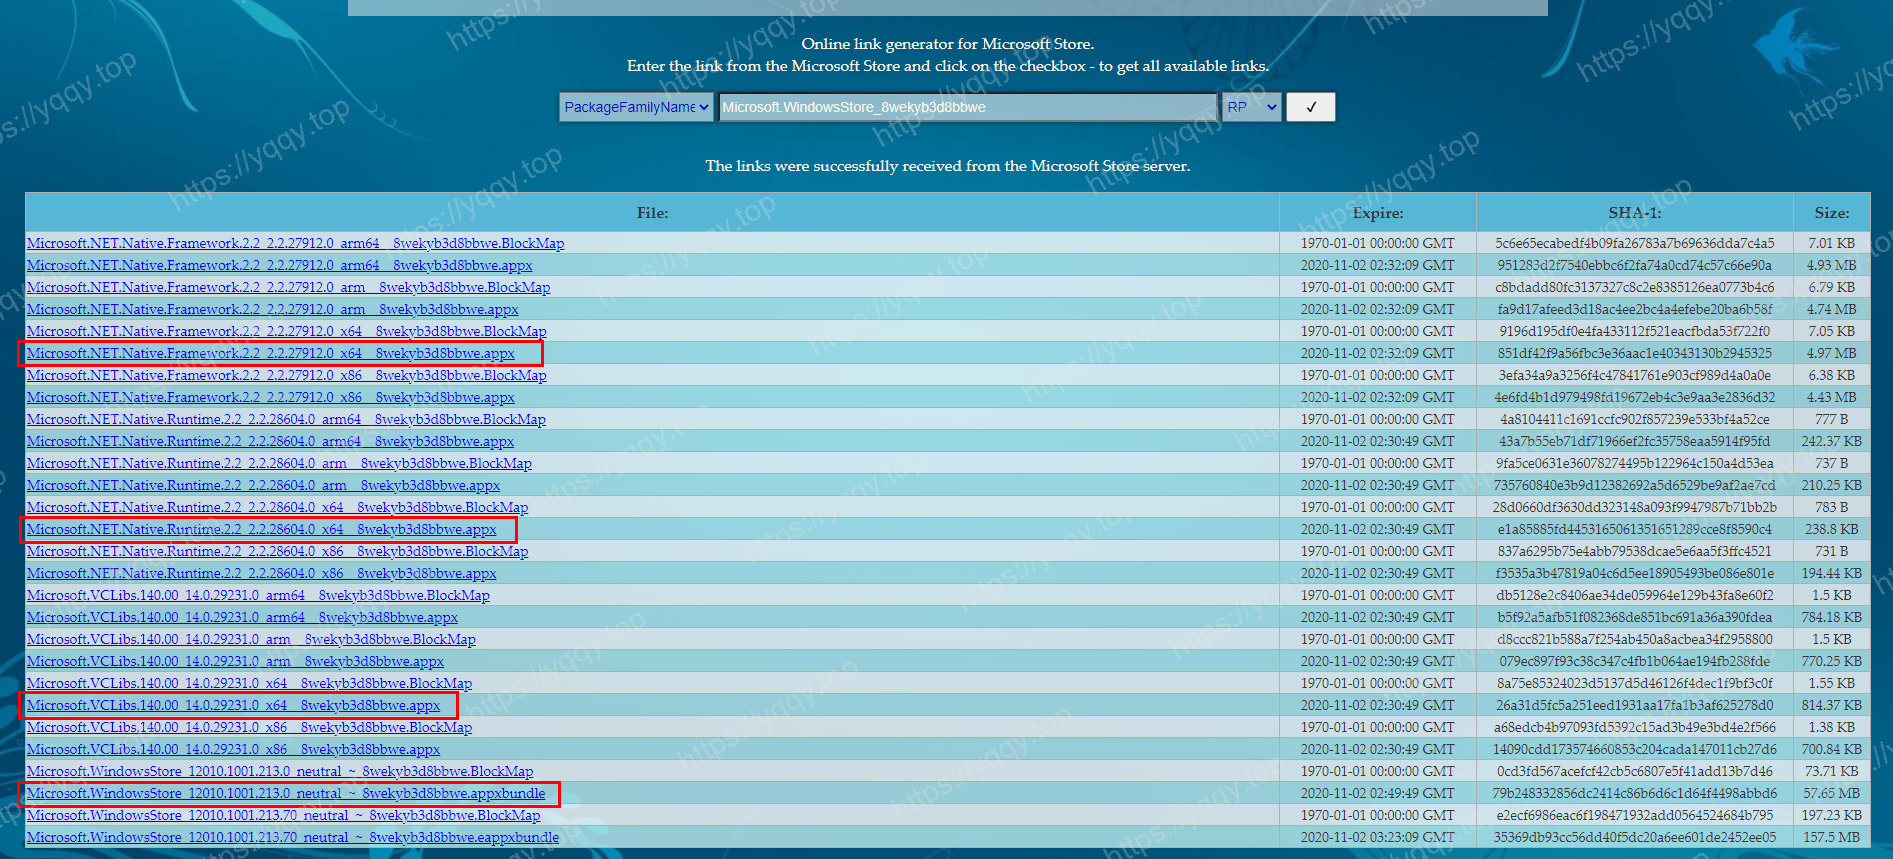This screenshot has width=1893, height=859.
Task: Download VCLibs.140.00 arm64 appx file
Action: (242, 617)
